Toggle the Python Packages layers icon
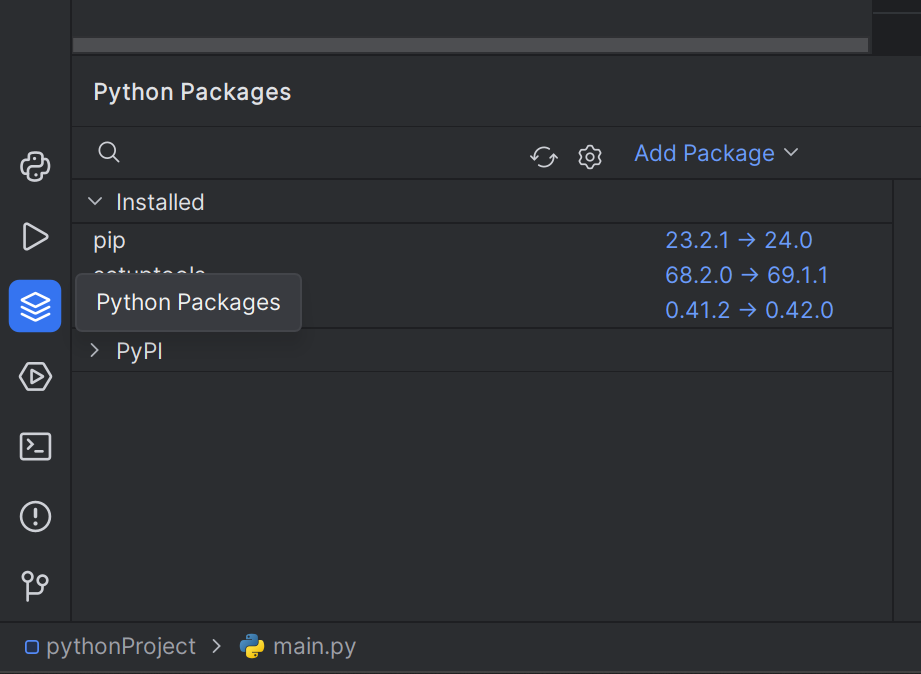 click(x=35, y=306)
